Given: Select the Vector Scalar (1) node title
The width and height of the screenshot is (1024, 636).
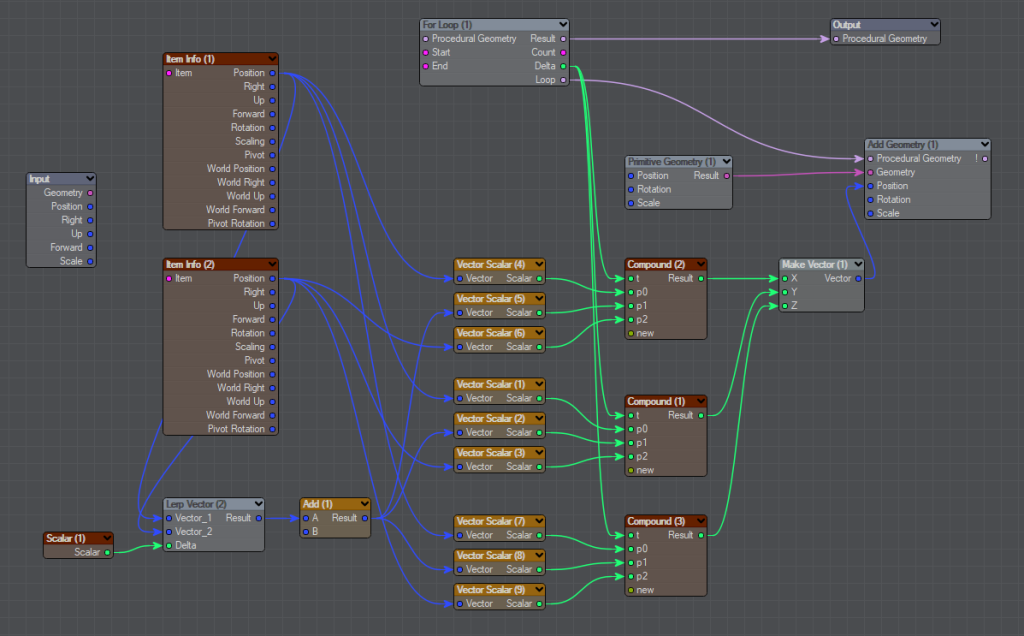Looking at the screenshot, I should pyautogui.click(x=490, y=385).
